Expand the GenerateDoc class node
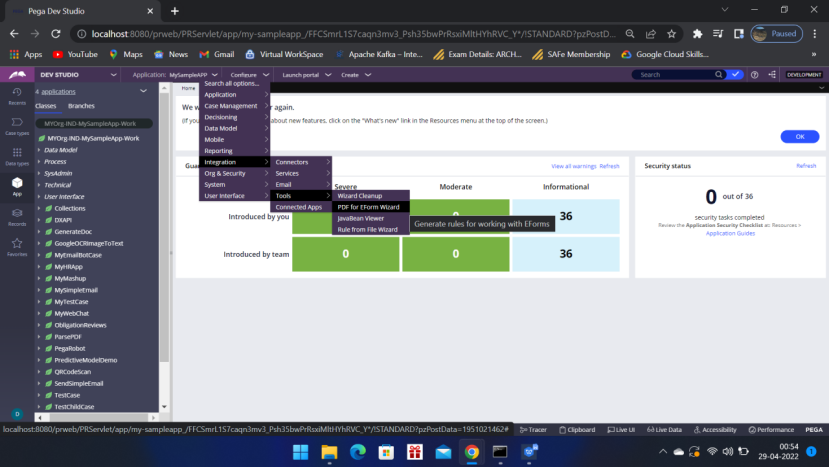The height and width of the screenshot is (467, 830). [x=39, y=231]
